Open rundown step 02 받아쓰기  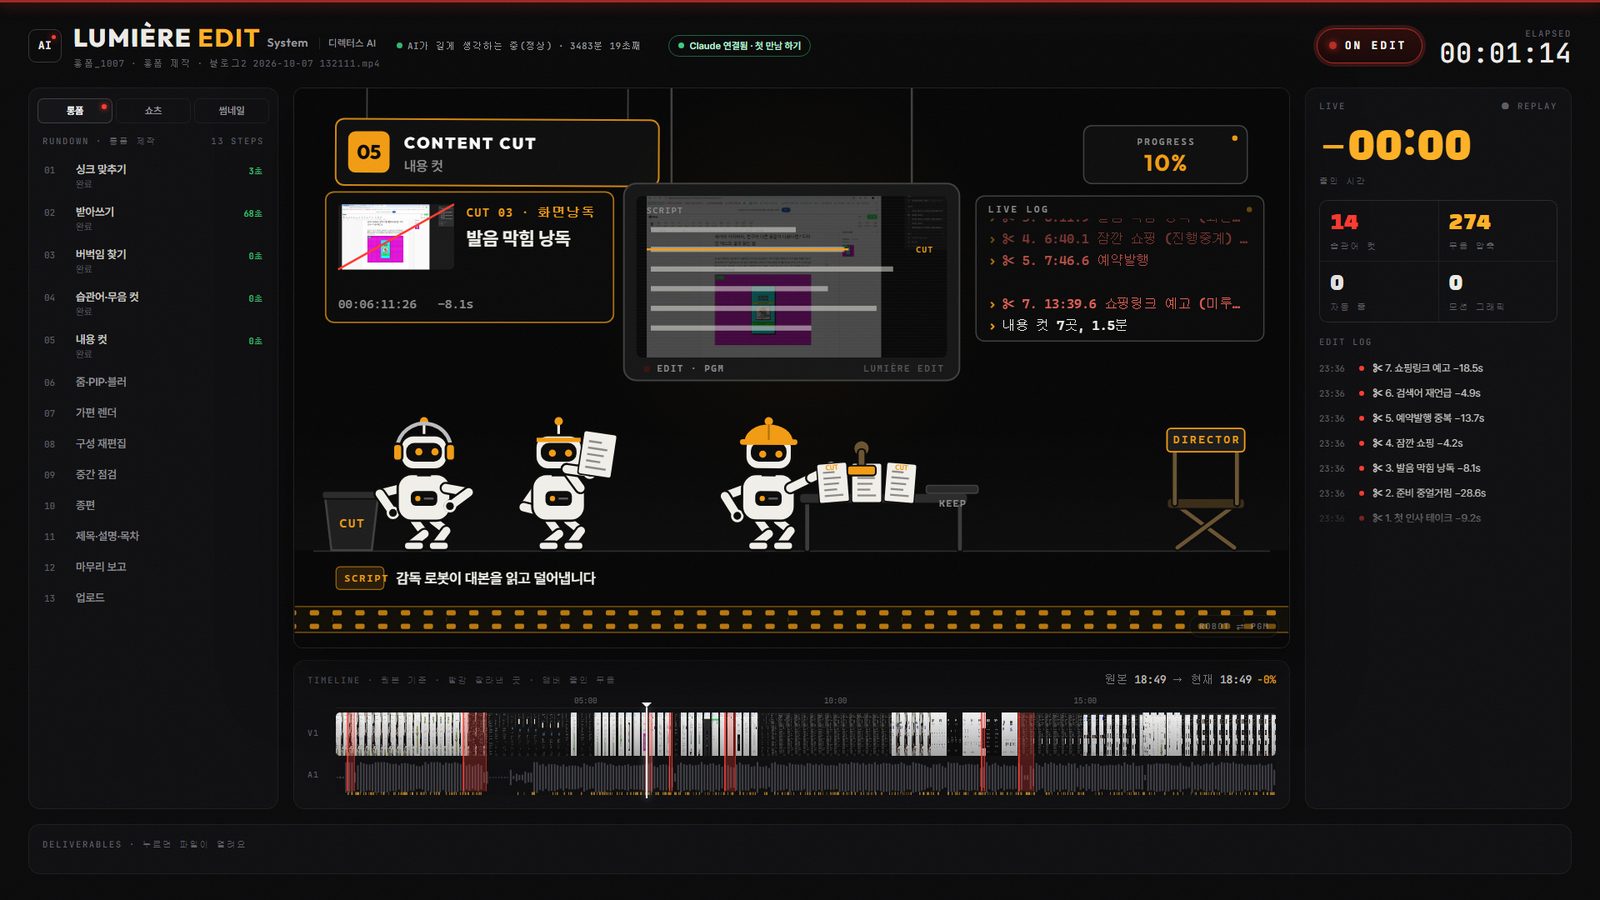[152, 218]
